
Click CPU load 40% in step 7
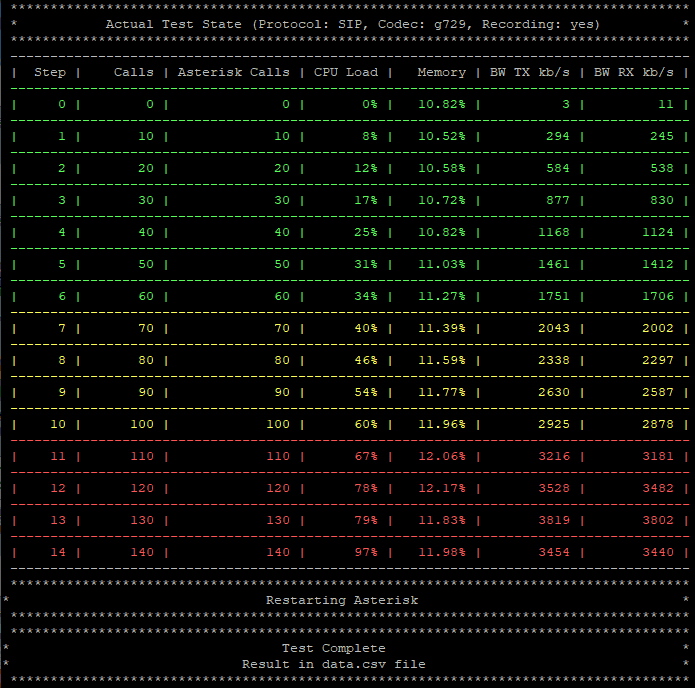(x=366, y=328)
